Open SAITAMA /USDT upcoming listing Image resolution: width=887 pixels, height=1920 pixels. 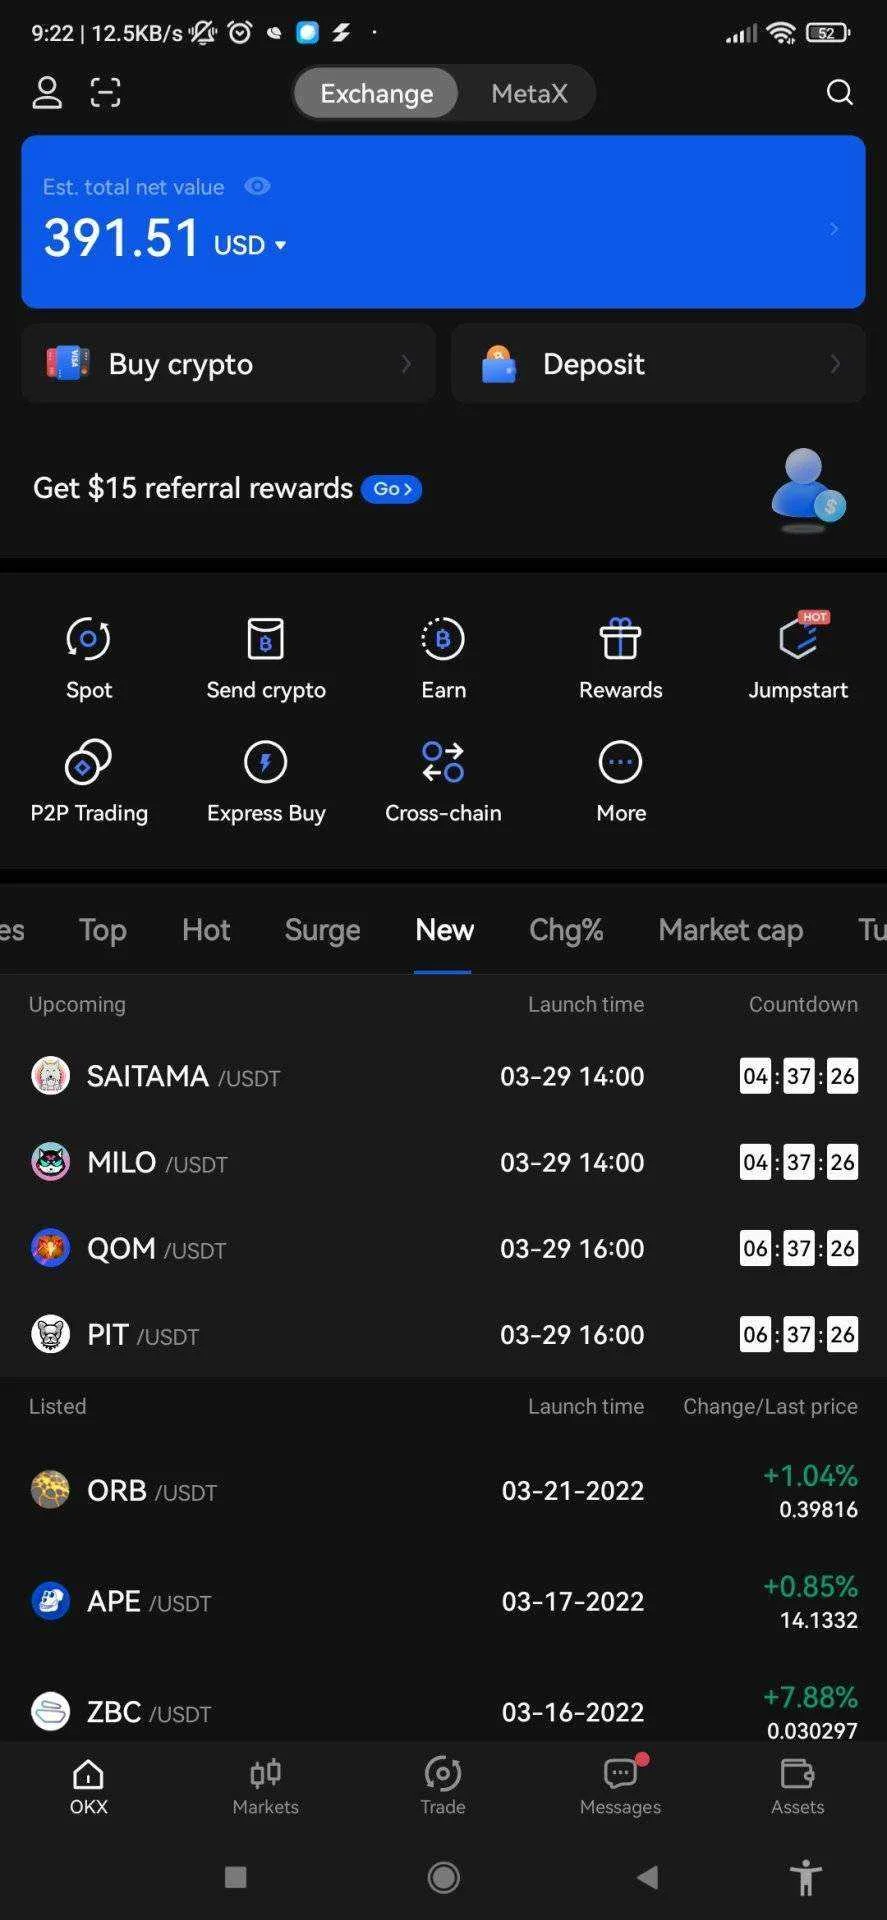click(443, 1076)
